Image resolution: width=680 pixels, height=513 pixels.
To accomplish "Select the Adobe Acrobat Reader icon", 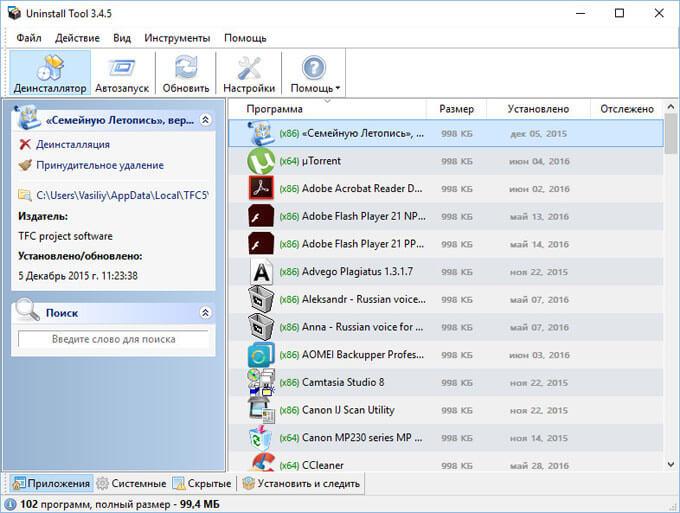I will tap(261, 188).
